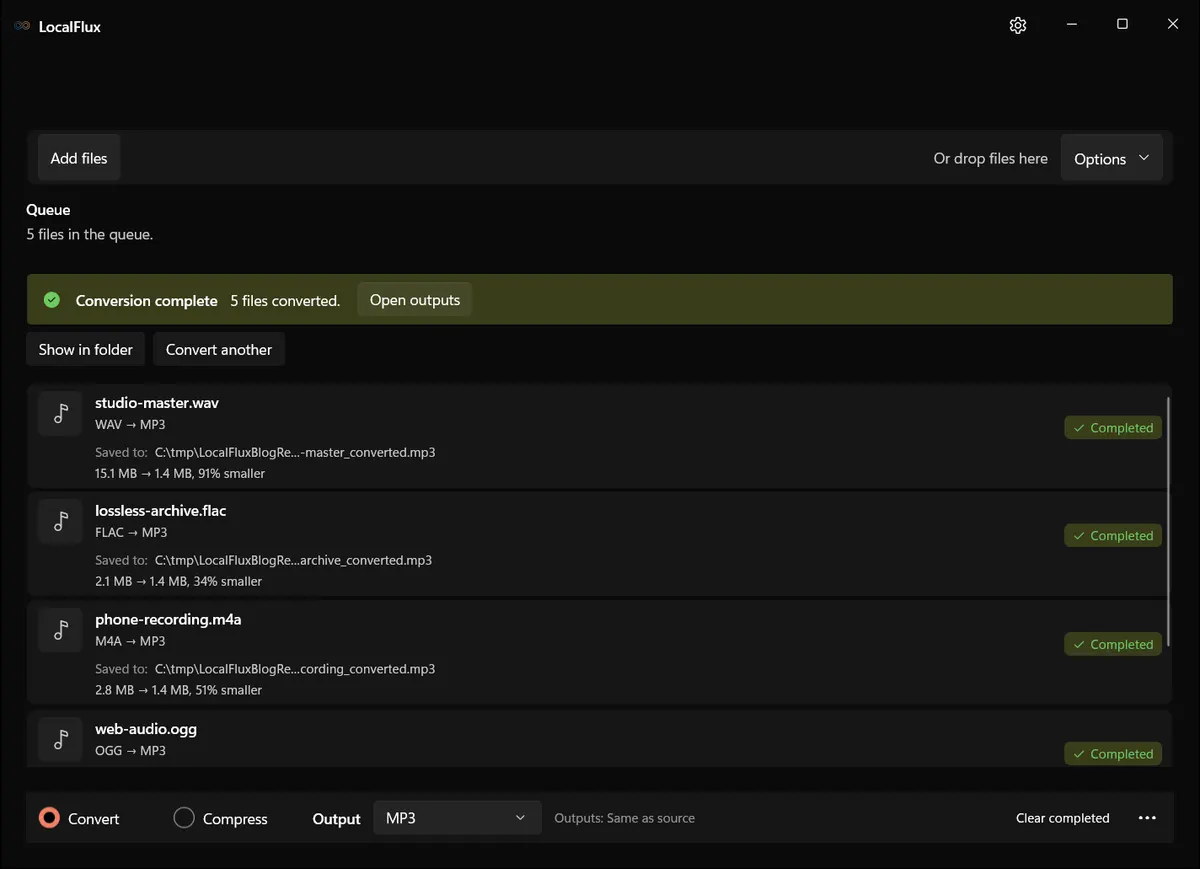1200x869 pixels.
Task: Click saved path ending archive_converted.mp3
Action: pyautogui.click(x=294, y=560)
